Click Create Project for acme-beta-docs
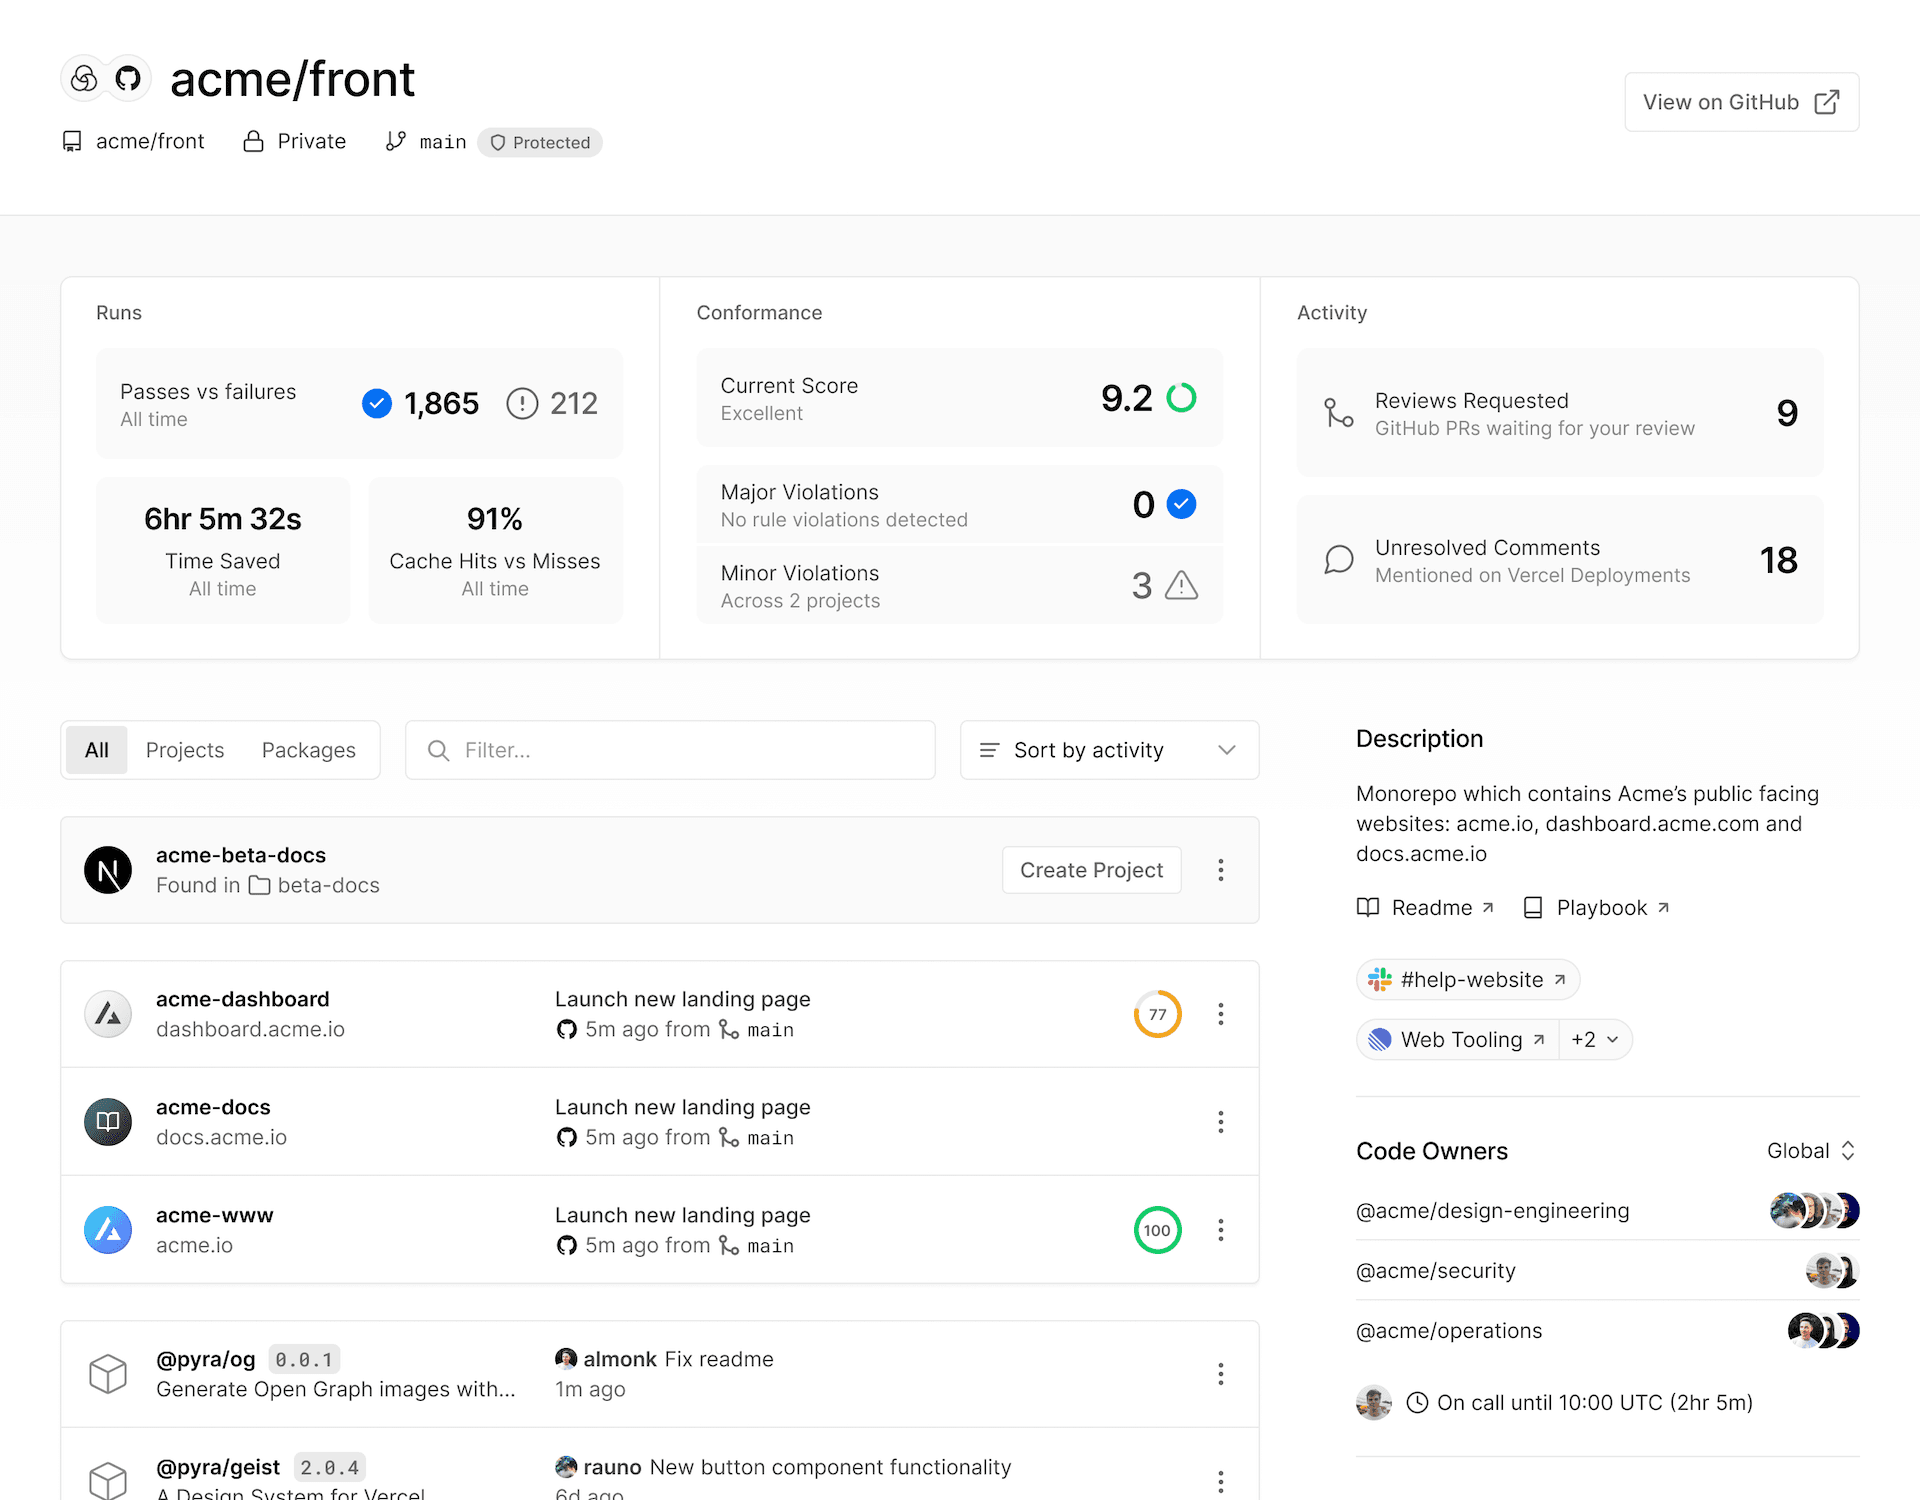The height and width of the screenshot is (1500, 1920). [1091, 870]
